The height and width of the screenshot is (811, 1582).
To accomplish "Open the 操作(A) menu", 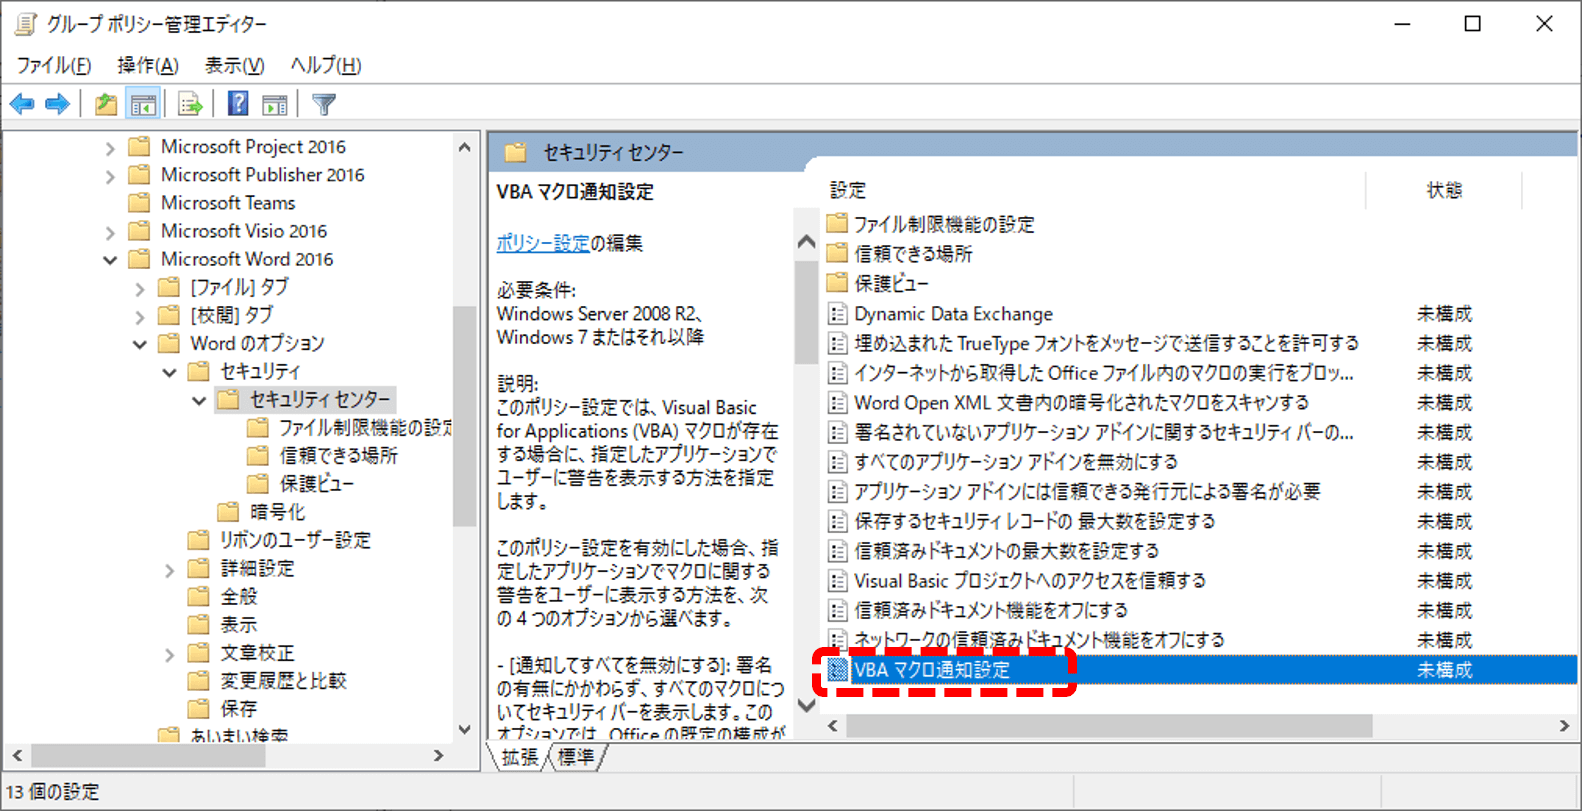I will [x=147, y=65].
